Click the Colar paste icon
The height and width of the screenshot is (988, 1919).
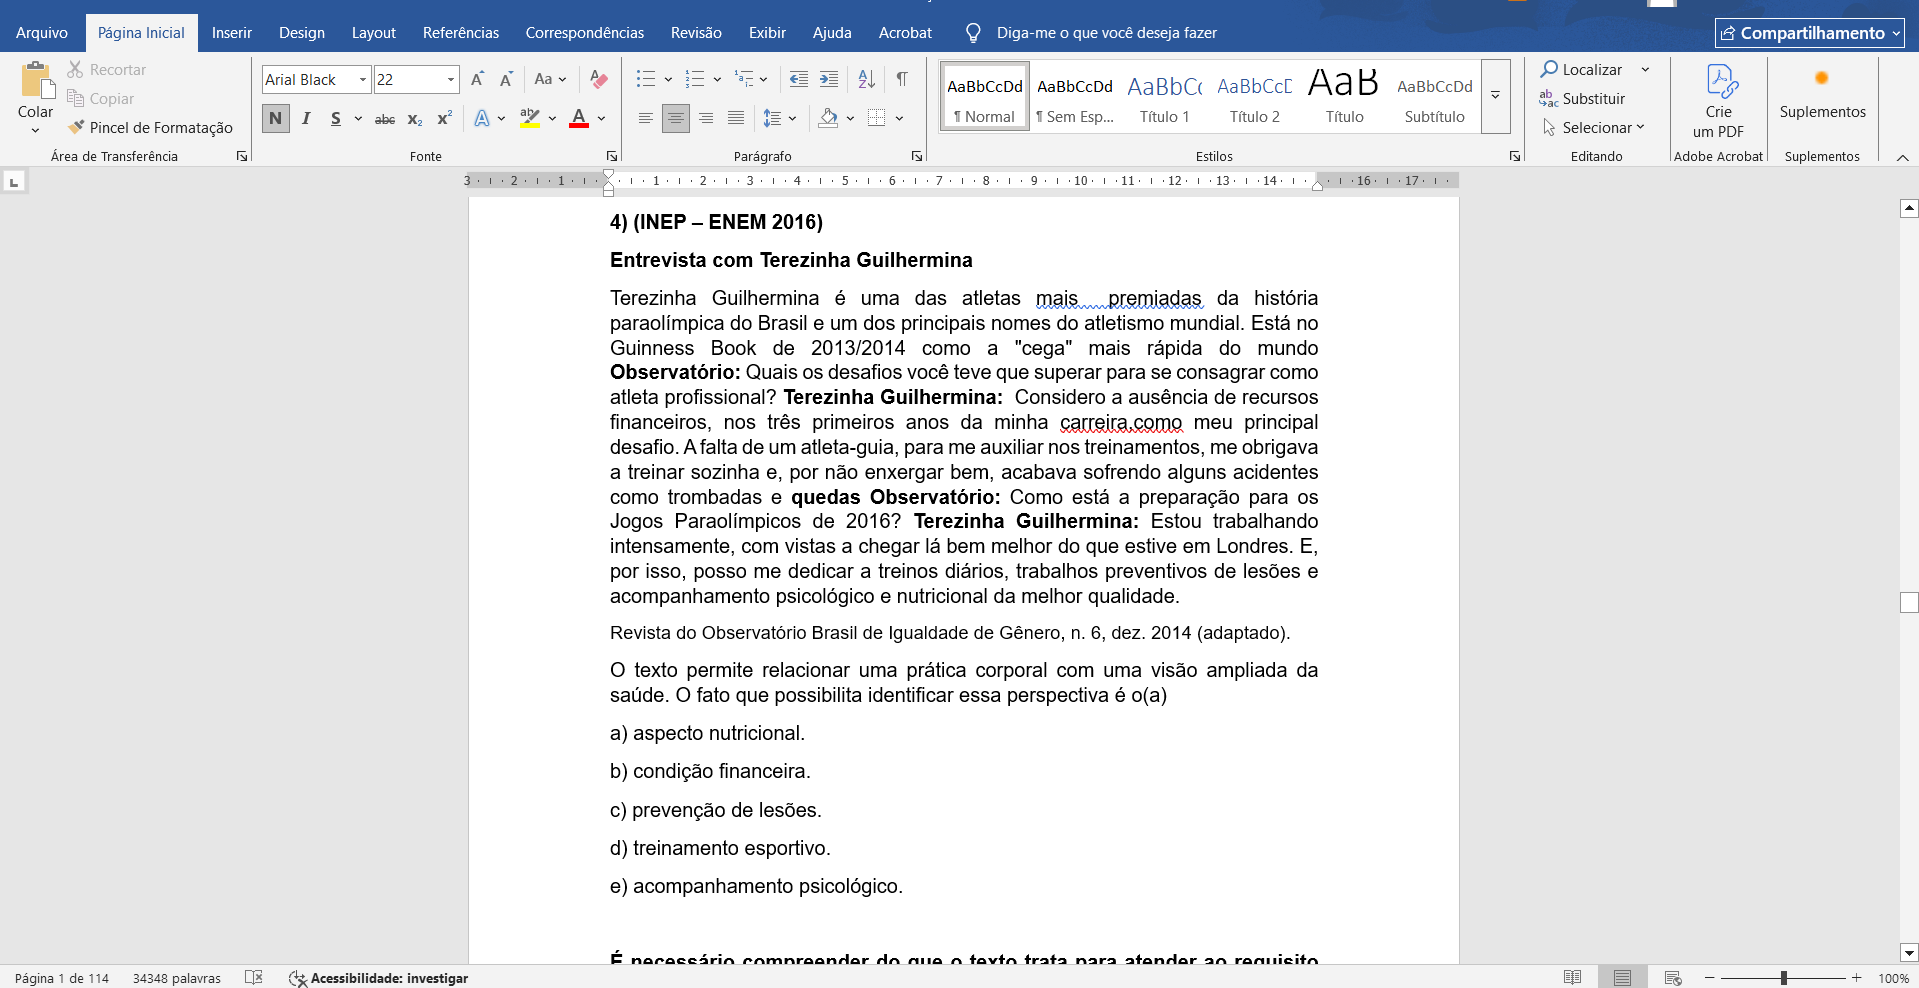(36, 82)
